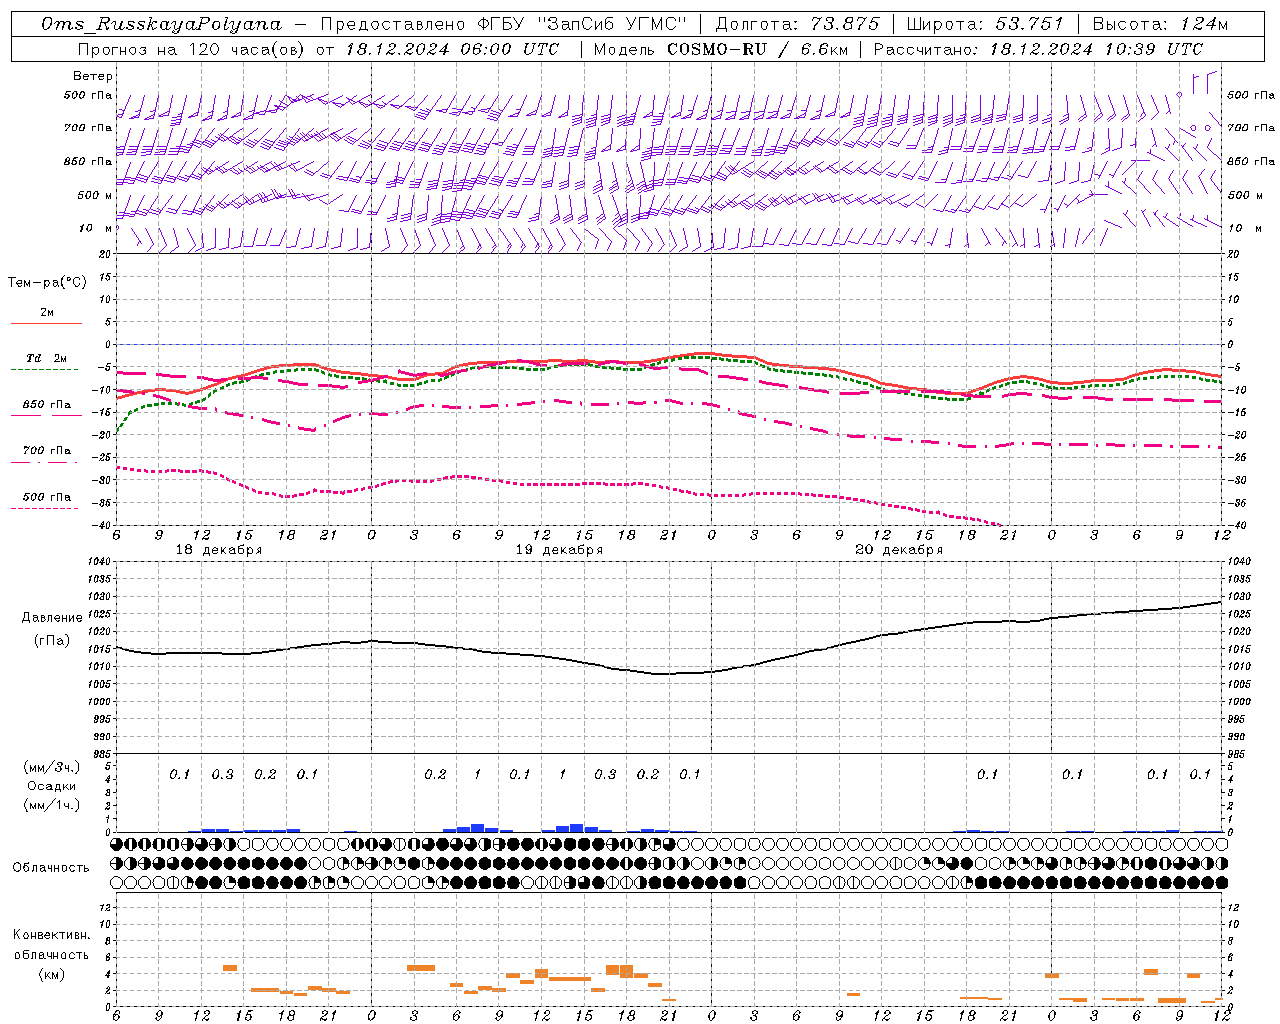Click the '(мм/3ч.)' precipitation unit label

pos(51,767)
